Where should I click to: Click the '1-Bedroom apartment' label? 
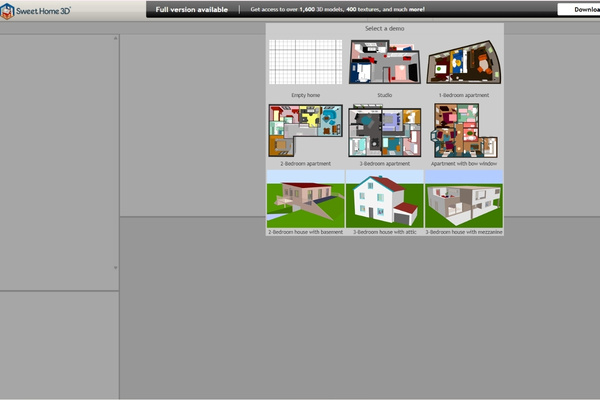[464, 95]
